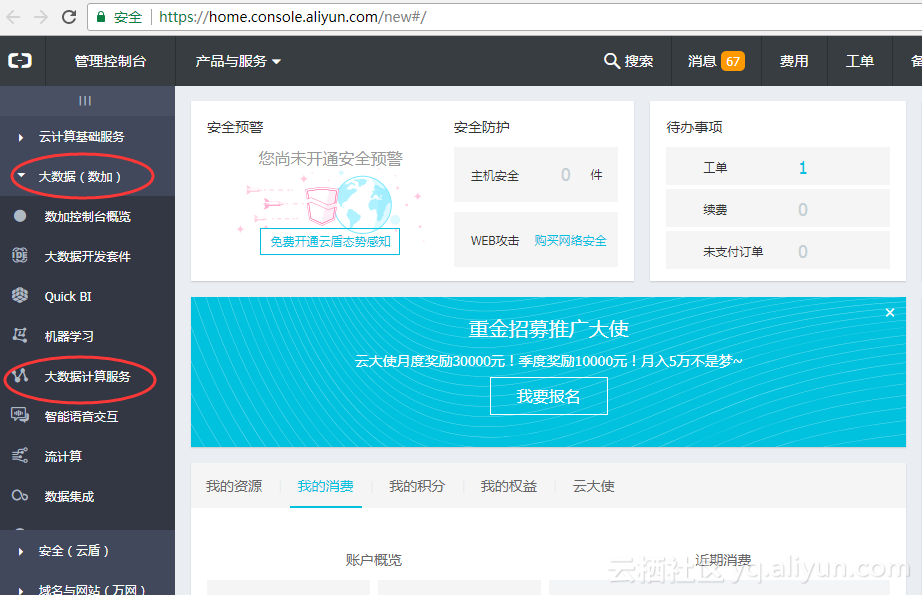Screen dimensions: 922x595
Task: Click 我要报名 button
Action: tap(549, 396)
